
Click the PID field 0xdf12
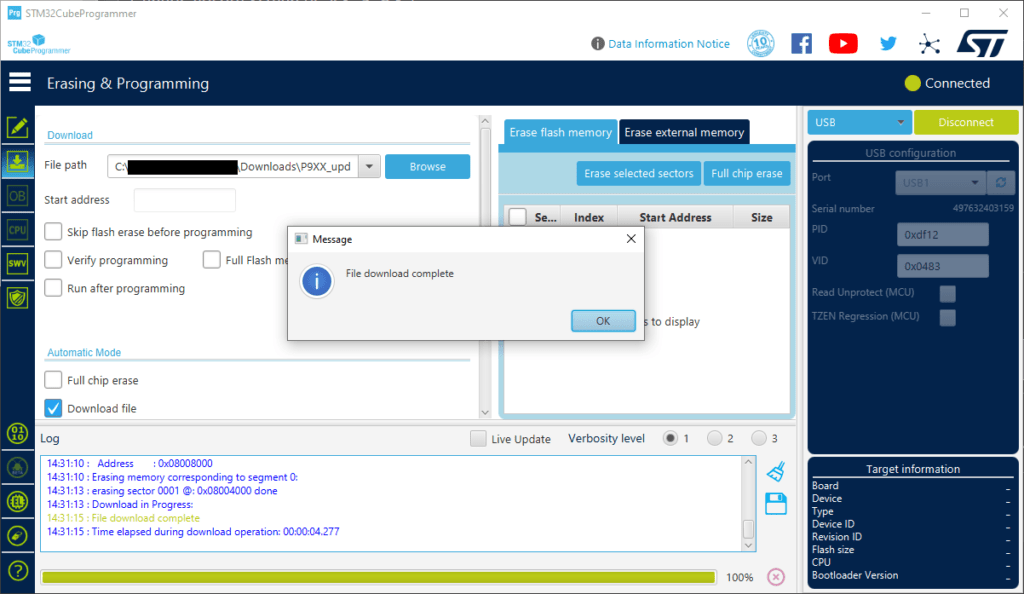pos(942,234)
